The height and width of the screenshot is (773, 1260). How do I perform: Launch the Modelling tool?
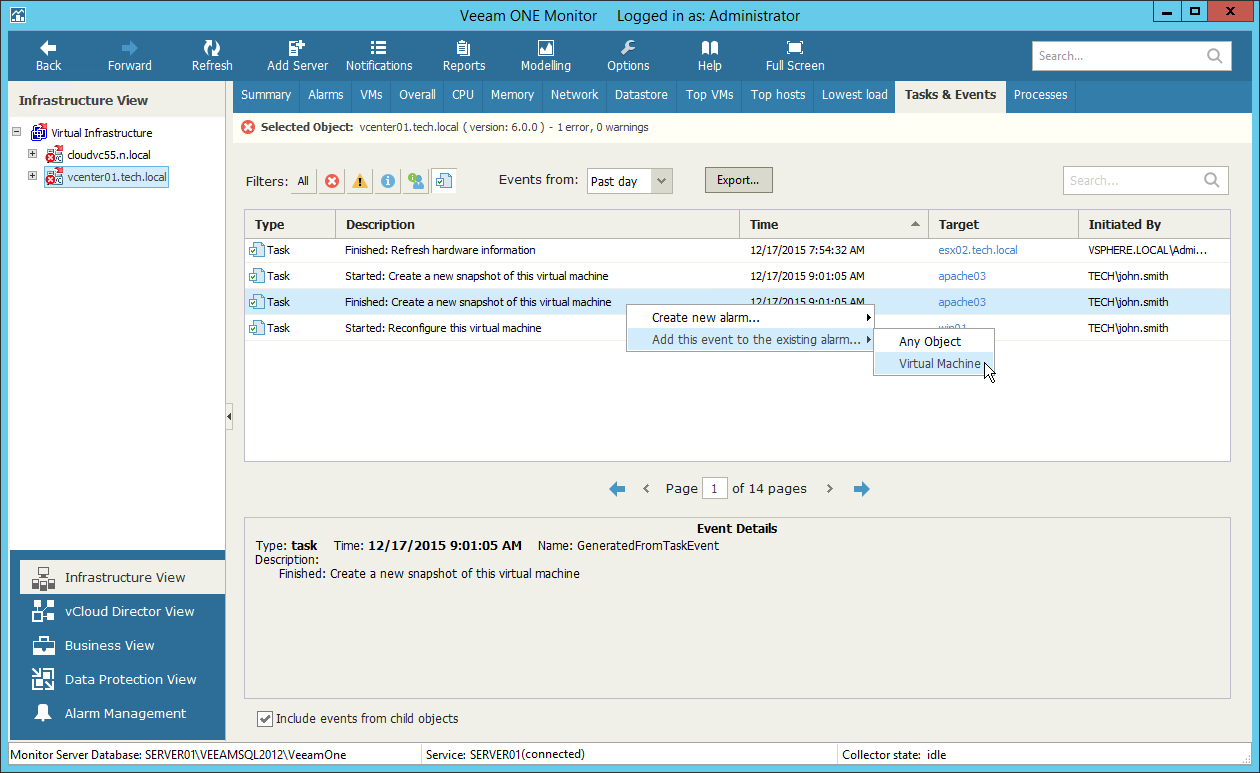[x=546, y=56]
